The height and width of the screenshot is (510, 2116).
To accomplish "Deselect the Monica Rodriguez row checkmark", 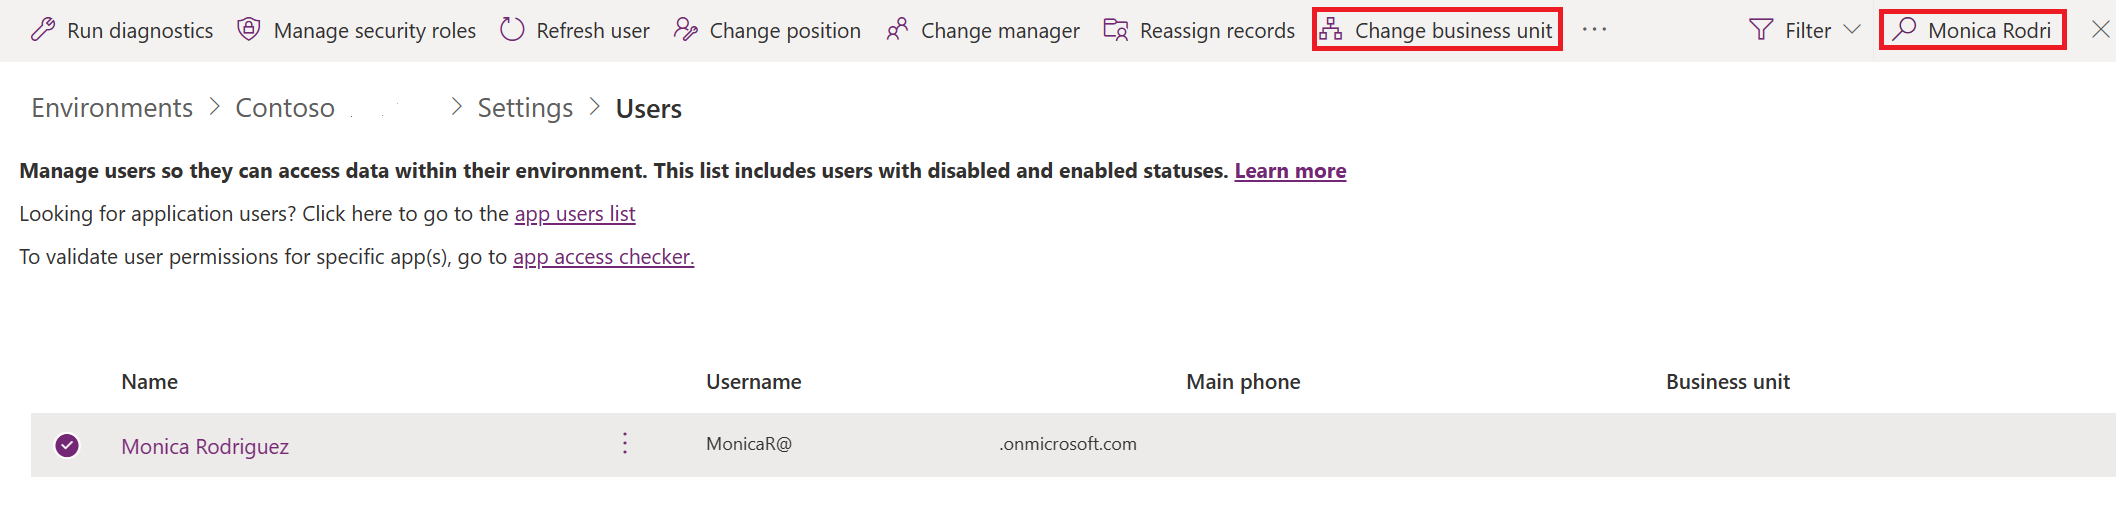I will 67,445.
